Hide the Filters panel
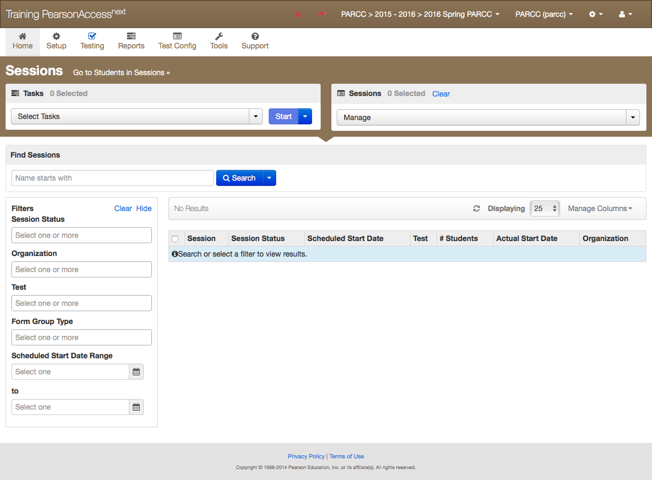652x480 pixels. pyautogui.click(x=144, y=209)
